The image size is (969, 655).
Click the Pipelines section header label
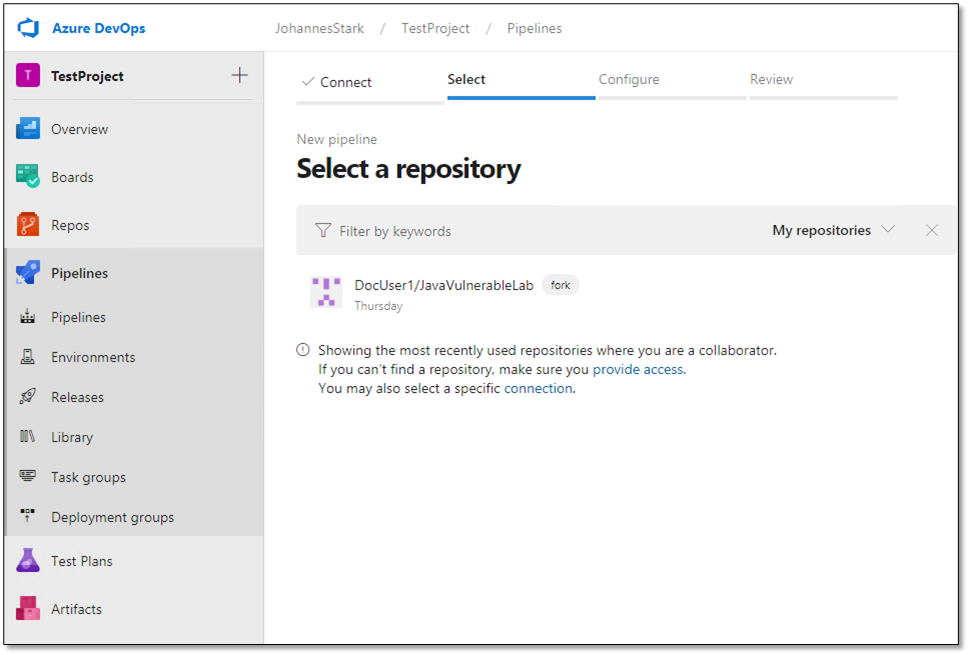click(80, 273)
